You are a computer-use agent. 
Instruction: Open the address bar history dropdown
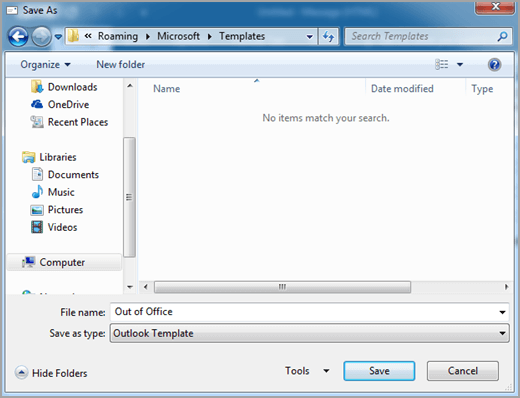click(310, 36)
